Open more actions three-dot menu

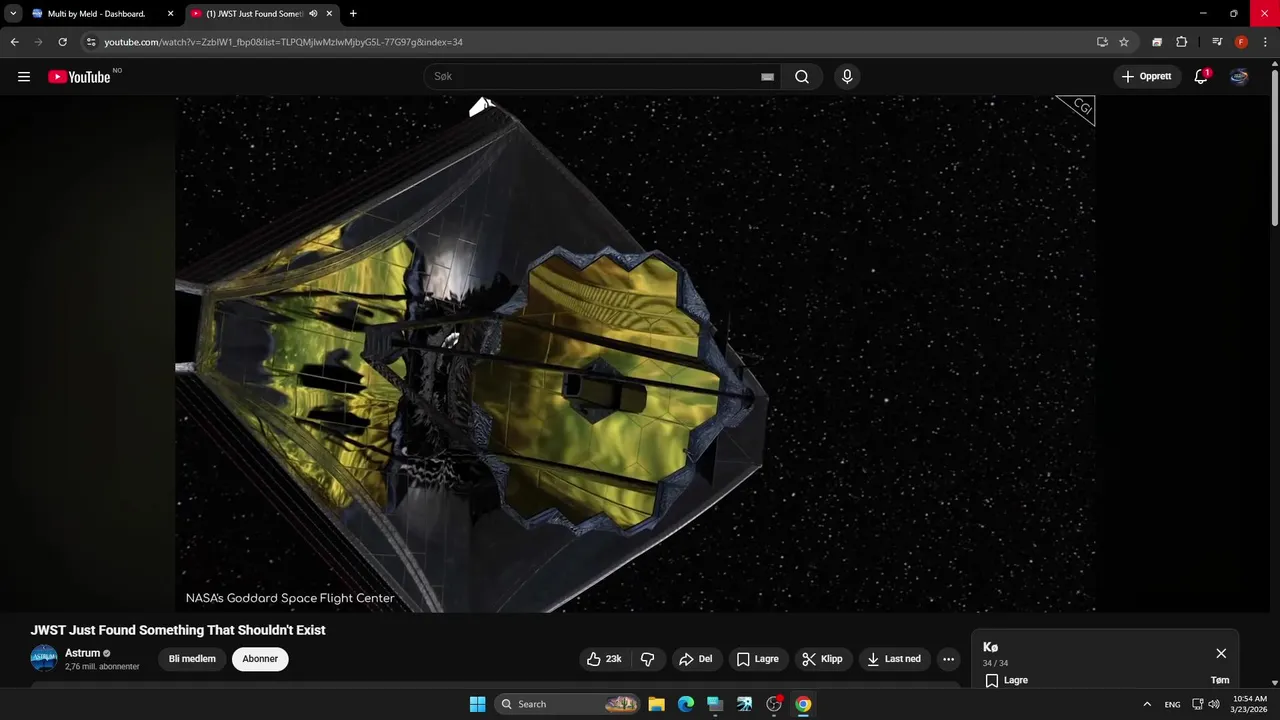tap(948, 659)
